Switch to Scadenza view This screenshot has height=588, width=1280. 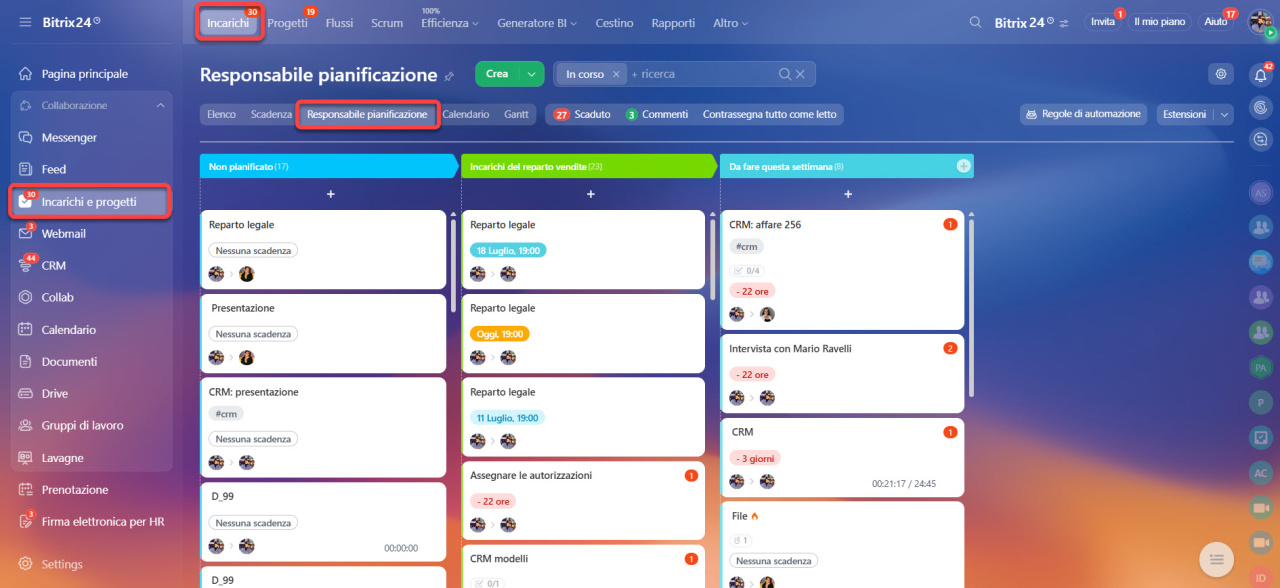click(x=271, y=115)
